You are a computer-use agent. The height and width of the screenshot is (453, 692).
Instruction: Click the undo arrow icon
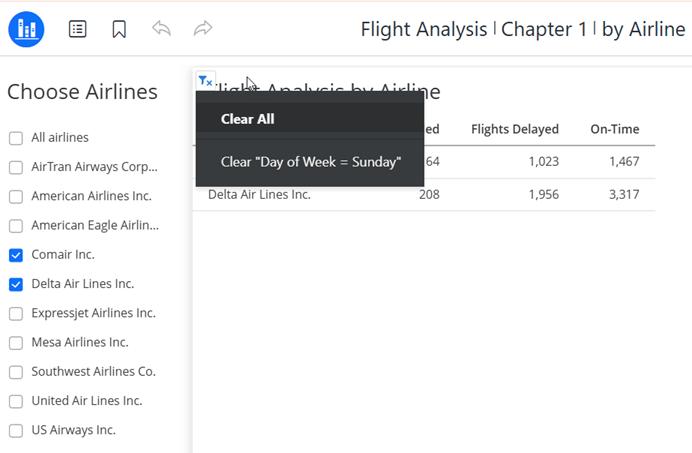(x=161, y=29)
